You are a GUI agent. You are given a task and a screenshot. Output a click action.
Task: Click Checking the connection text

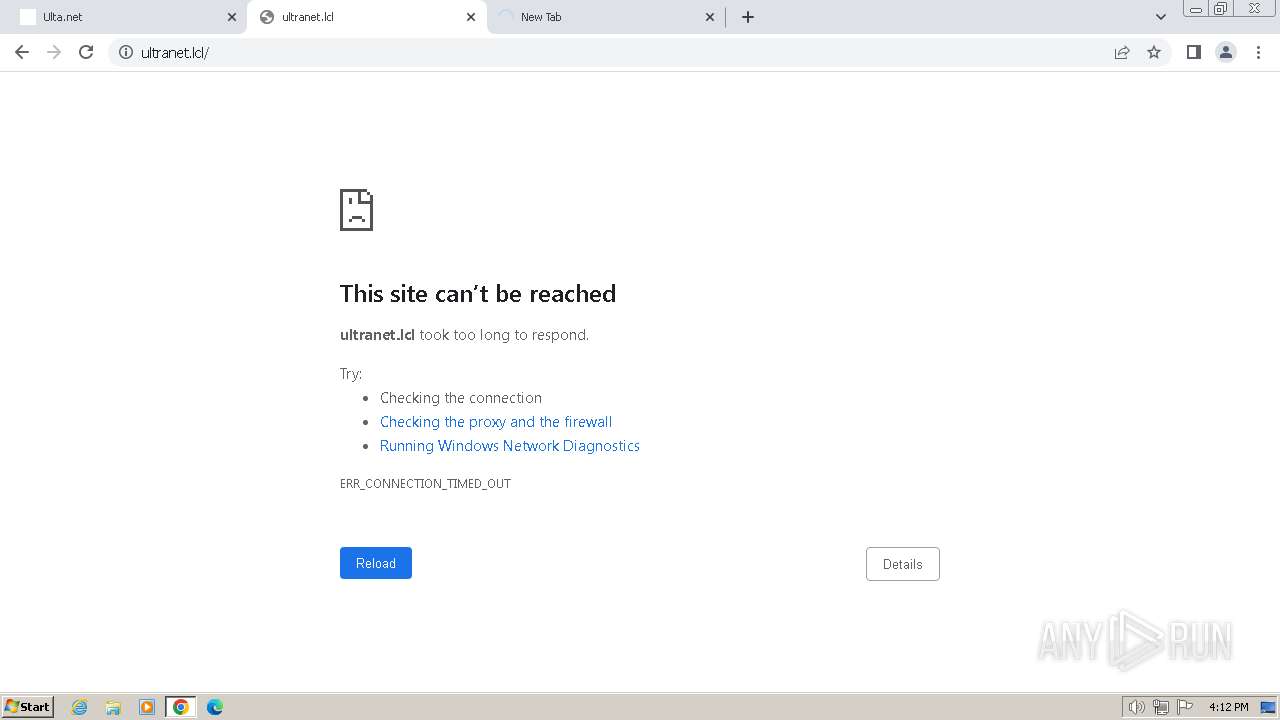point(461,398)
